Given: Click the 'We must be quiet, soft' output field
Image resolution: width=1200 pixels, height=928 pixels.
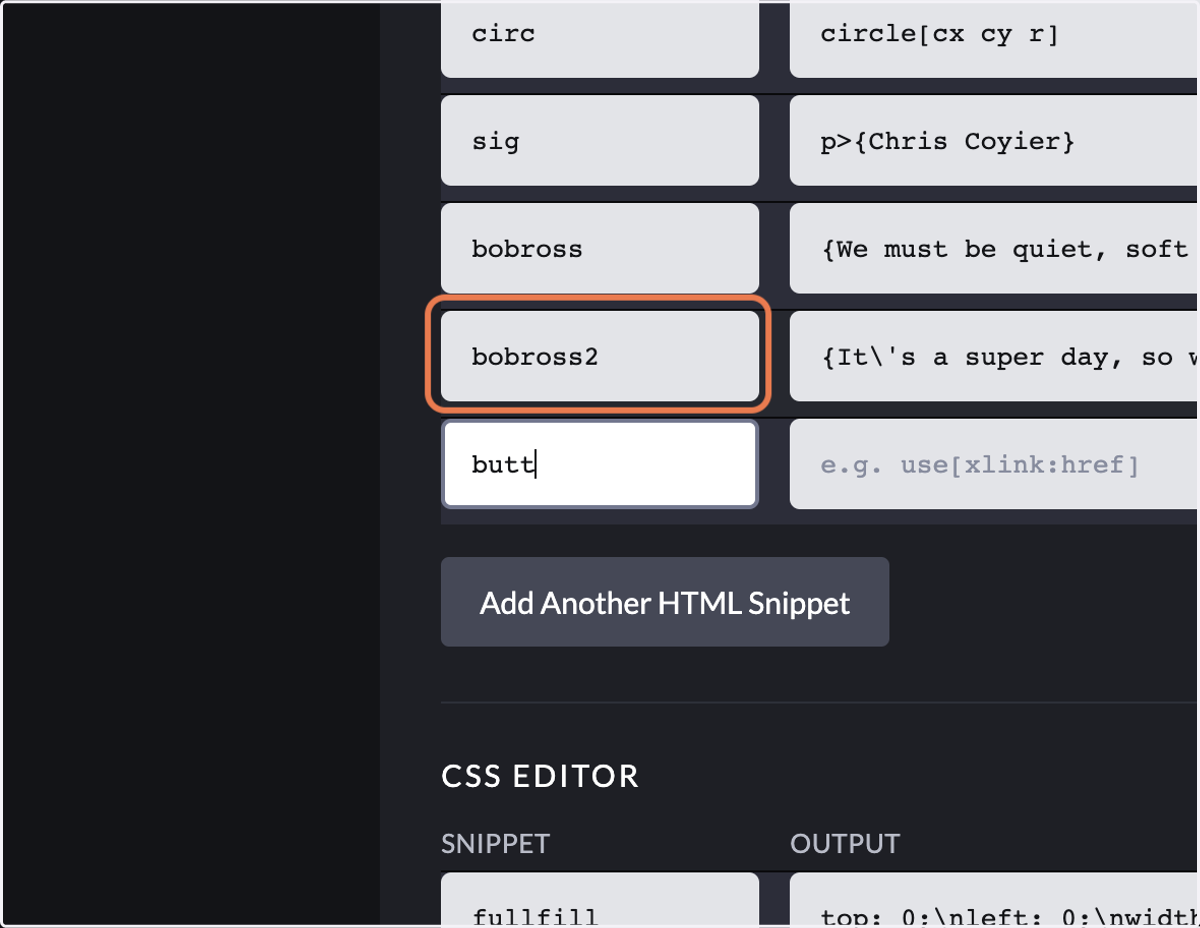Looking at the screenshot, I should (x=995, y=248).
